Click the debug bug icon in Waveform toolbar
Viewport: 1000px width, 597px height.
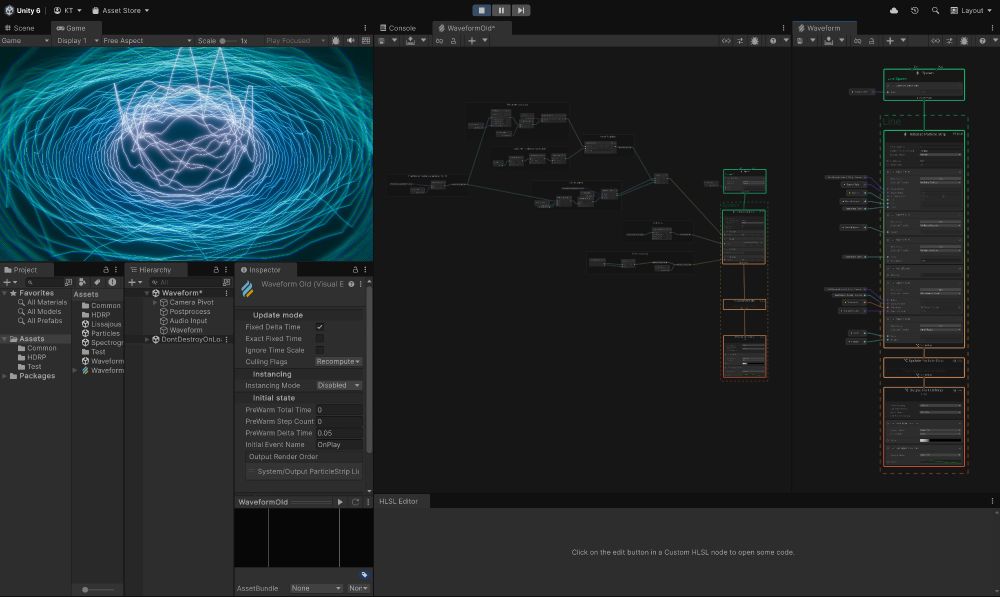(x=964, y=41)
